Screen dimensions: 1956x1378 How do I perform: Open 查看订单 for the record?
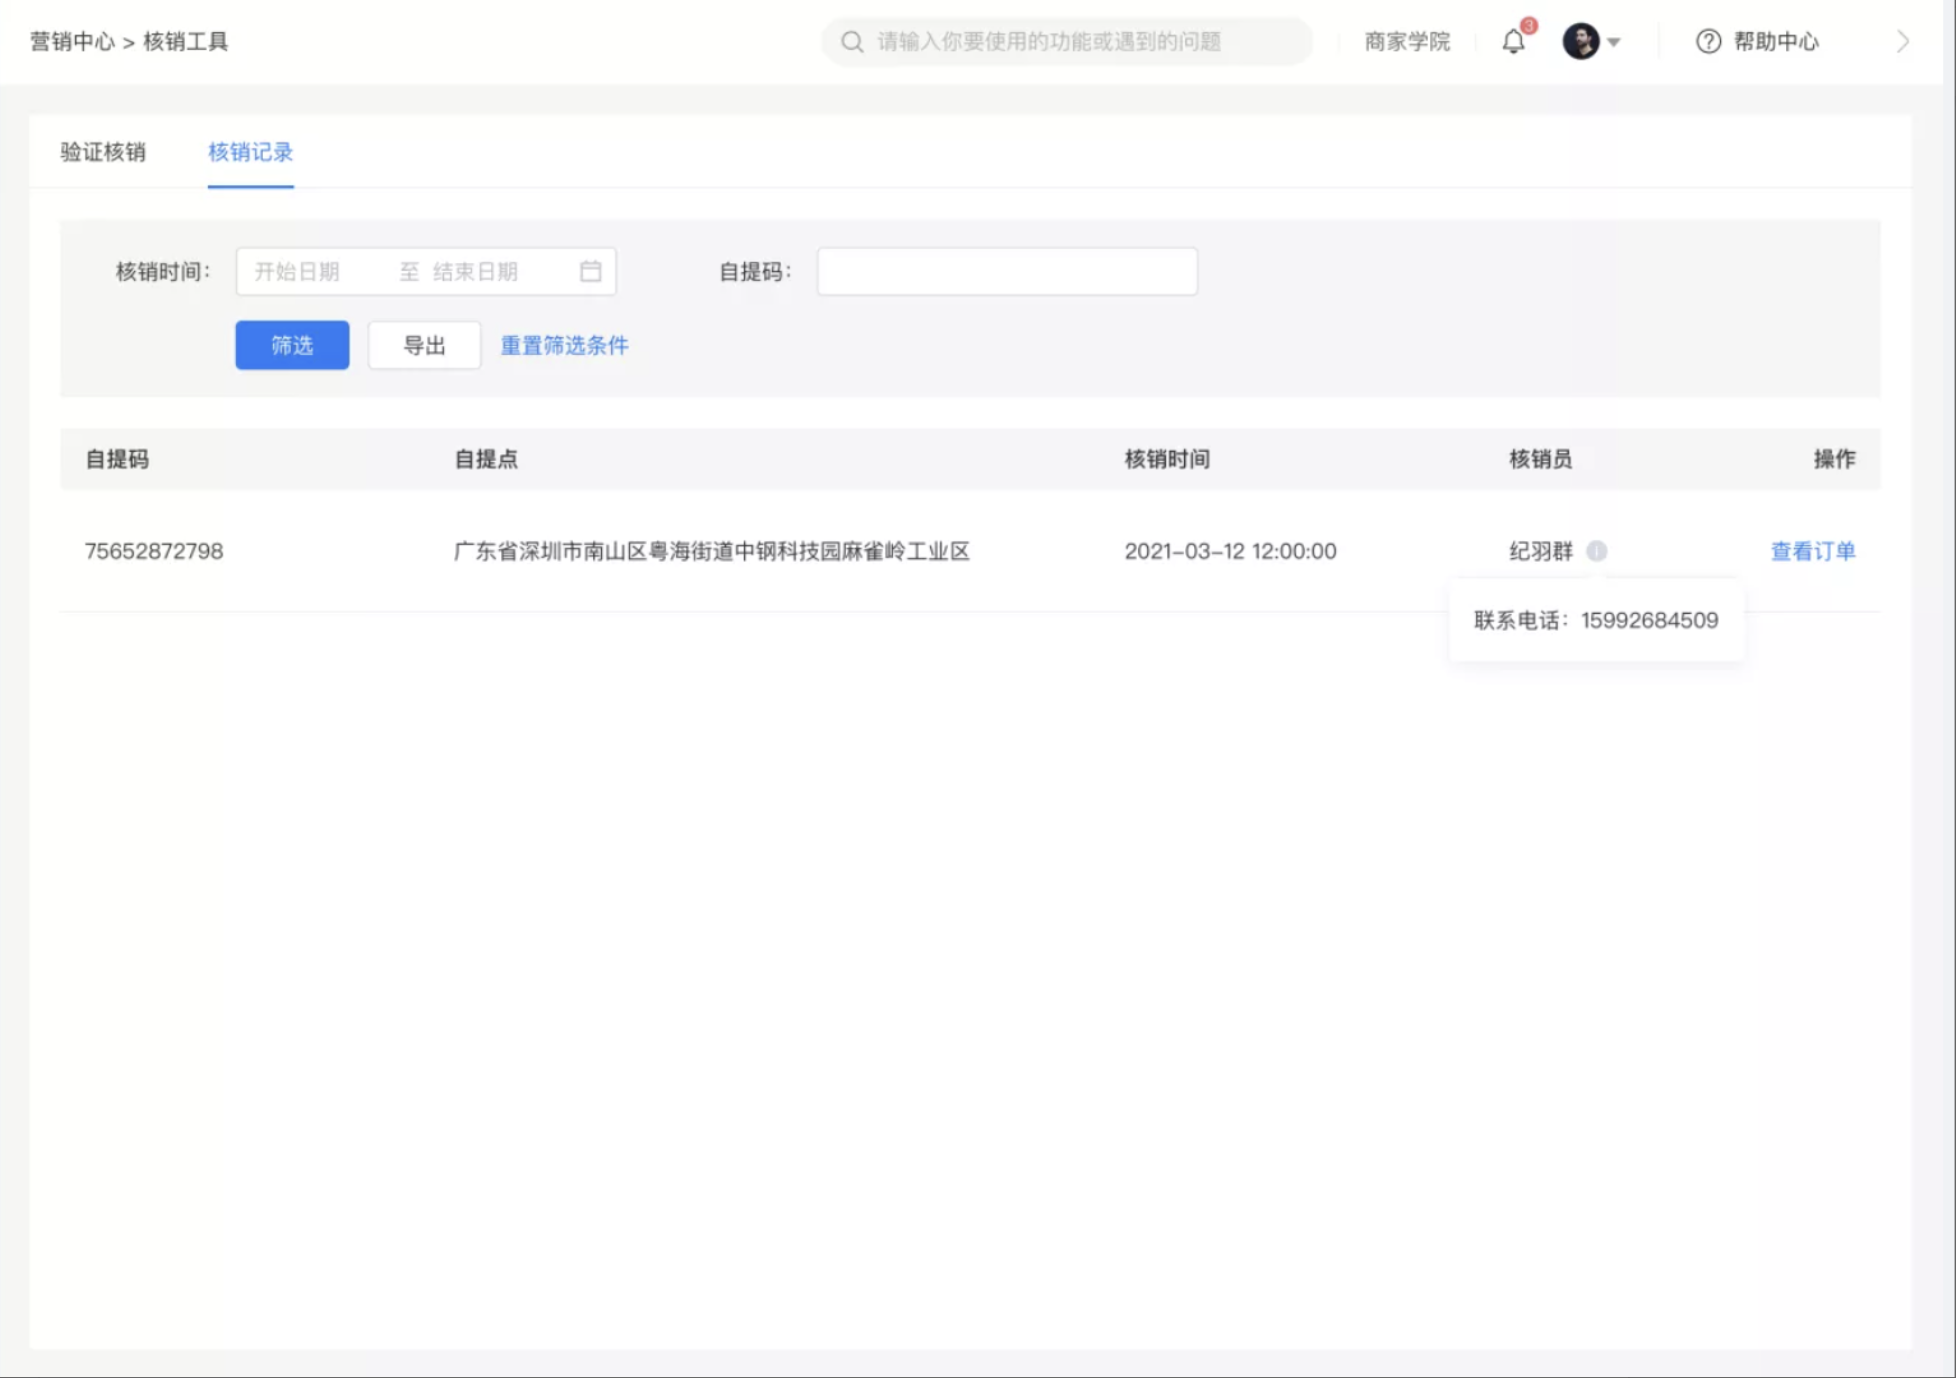1812,551
